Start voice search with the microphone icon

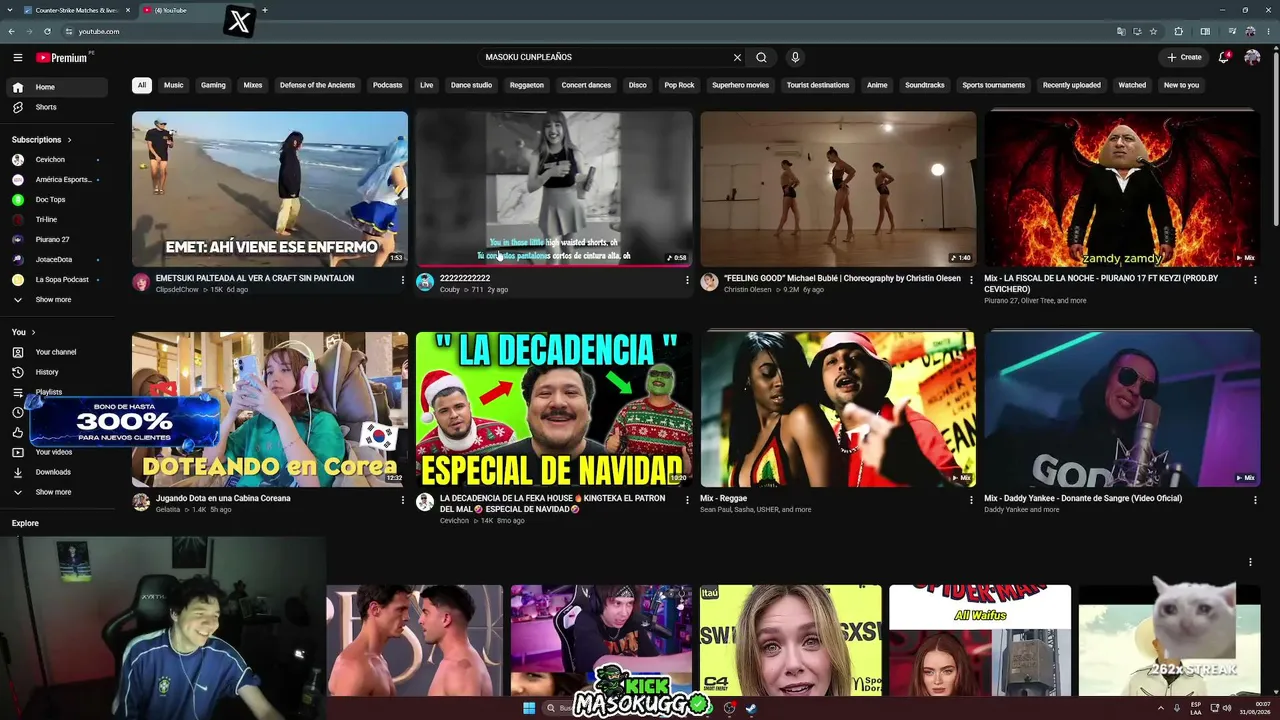pos(795,58)
